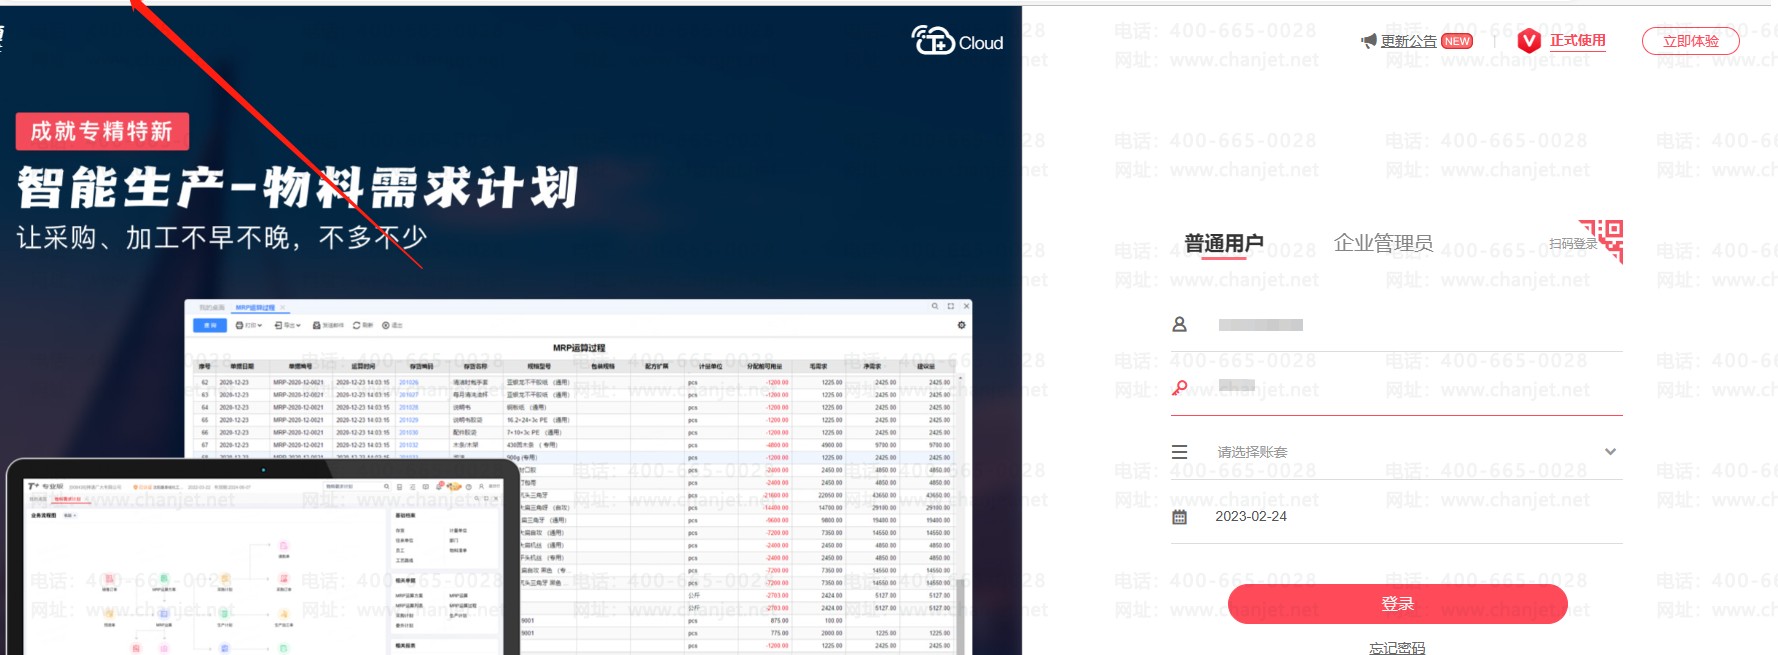The height and width of the screenshot is (655, 1778).
Task: Click the red key password icon
Action: 1180,387
